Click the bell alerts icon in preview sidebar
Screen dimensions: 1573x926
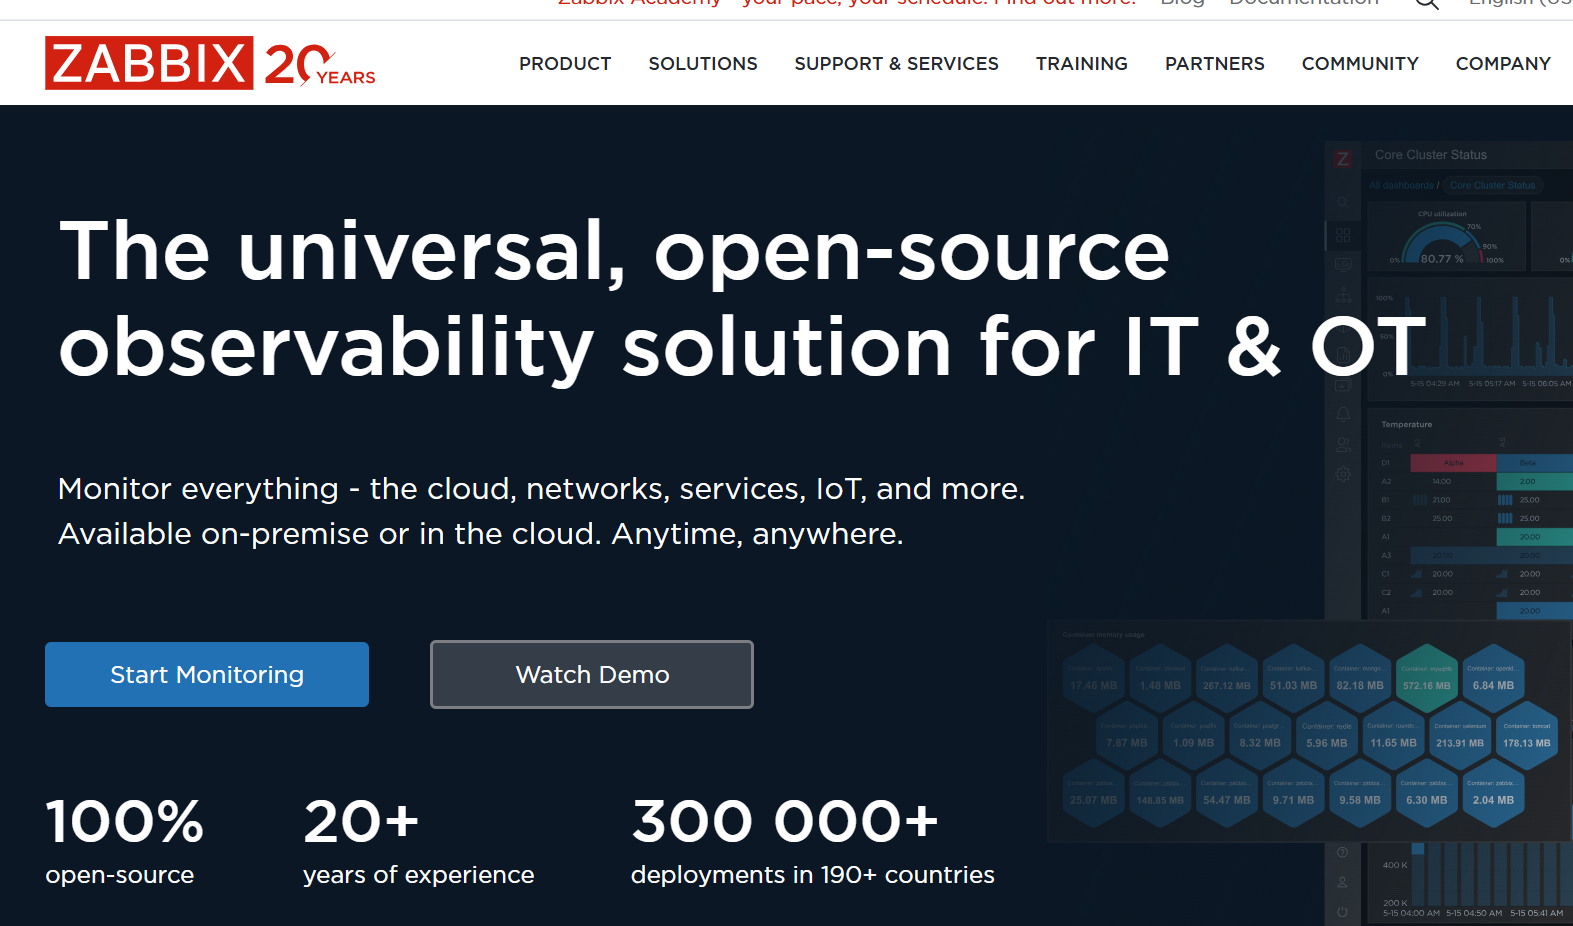tap(1343, 414)
